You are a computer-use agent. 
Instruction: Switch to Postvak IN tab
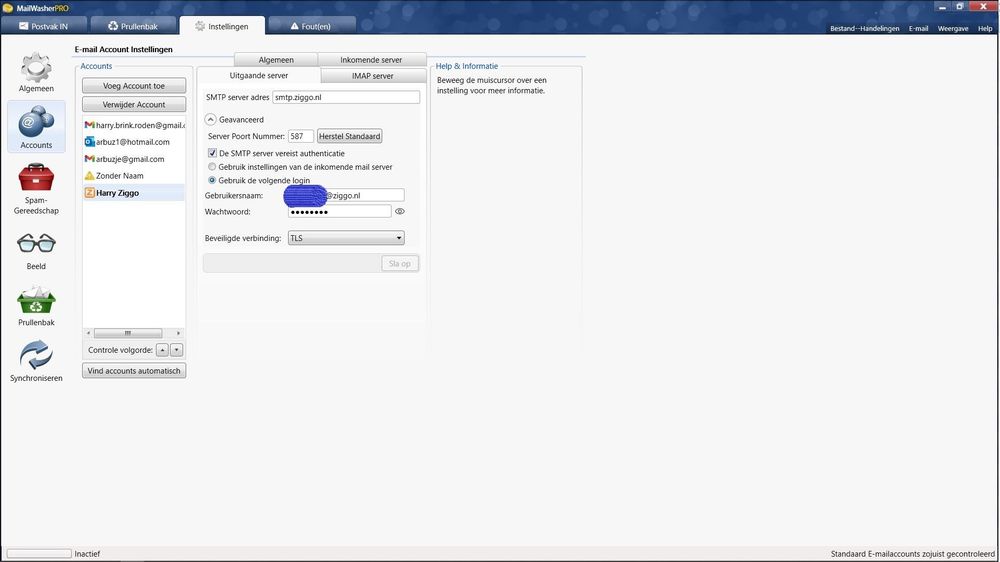tap(43, 26)
